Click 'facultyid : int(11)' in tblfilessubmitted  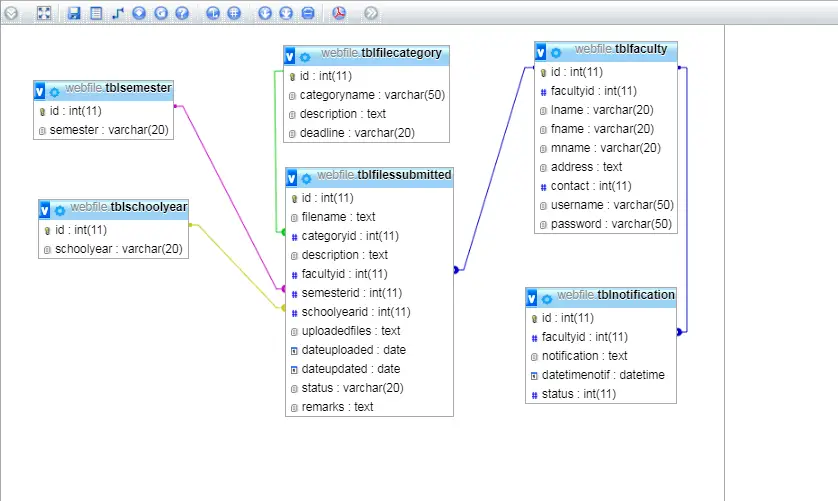click(x=369, y=274)
